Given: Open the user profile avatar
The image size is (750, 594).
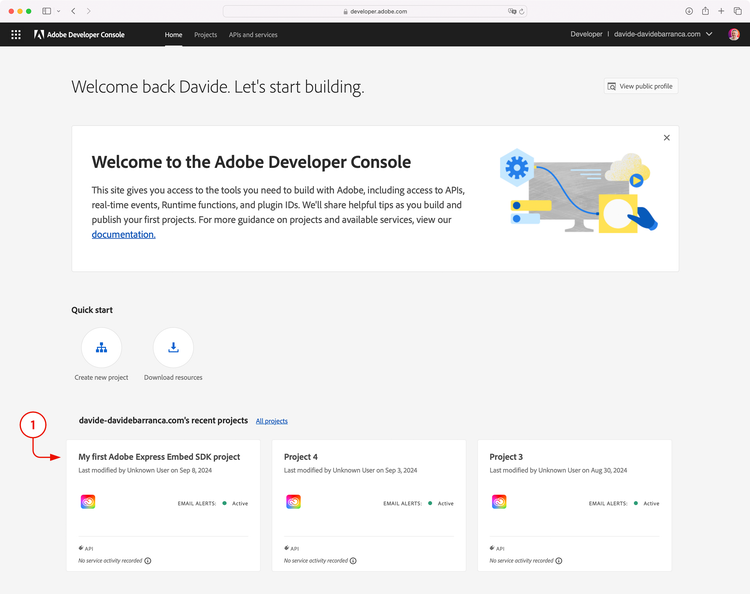Looking at the screenshot, I should pyautogui.click(x=734, y=34).
